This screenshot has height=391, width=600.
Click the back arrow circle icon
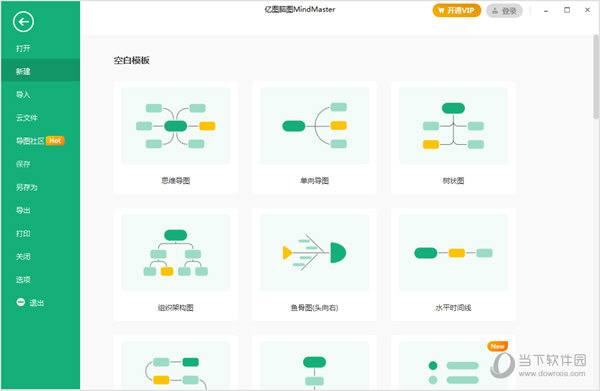pos(23,22)
